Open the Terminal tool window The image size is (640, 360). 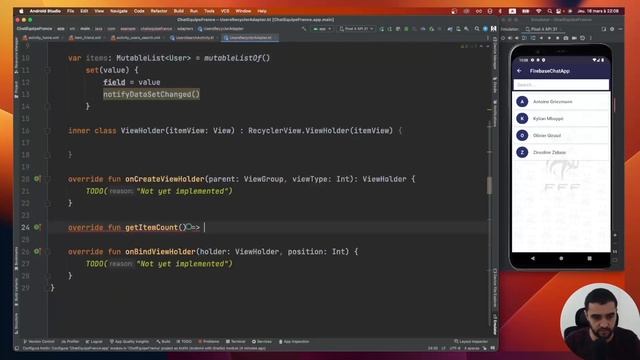(x=236, y=342)
